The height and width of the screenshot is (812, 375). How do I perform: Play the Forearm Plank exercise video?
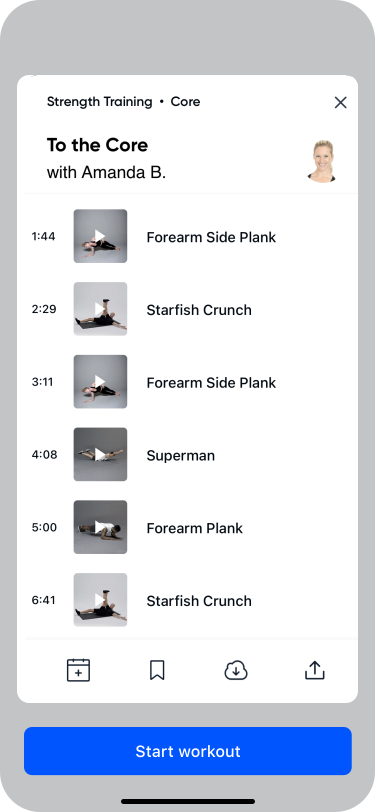100,527
